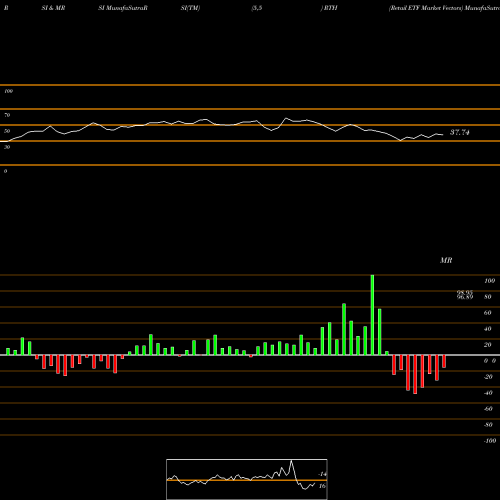
Task: Click the 30 level label on the RSI axis
Action: (x=7, y=147)
